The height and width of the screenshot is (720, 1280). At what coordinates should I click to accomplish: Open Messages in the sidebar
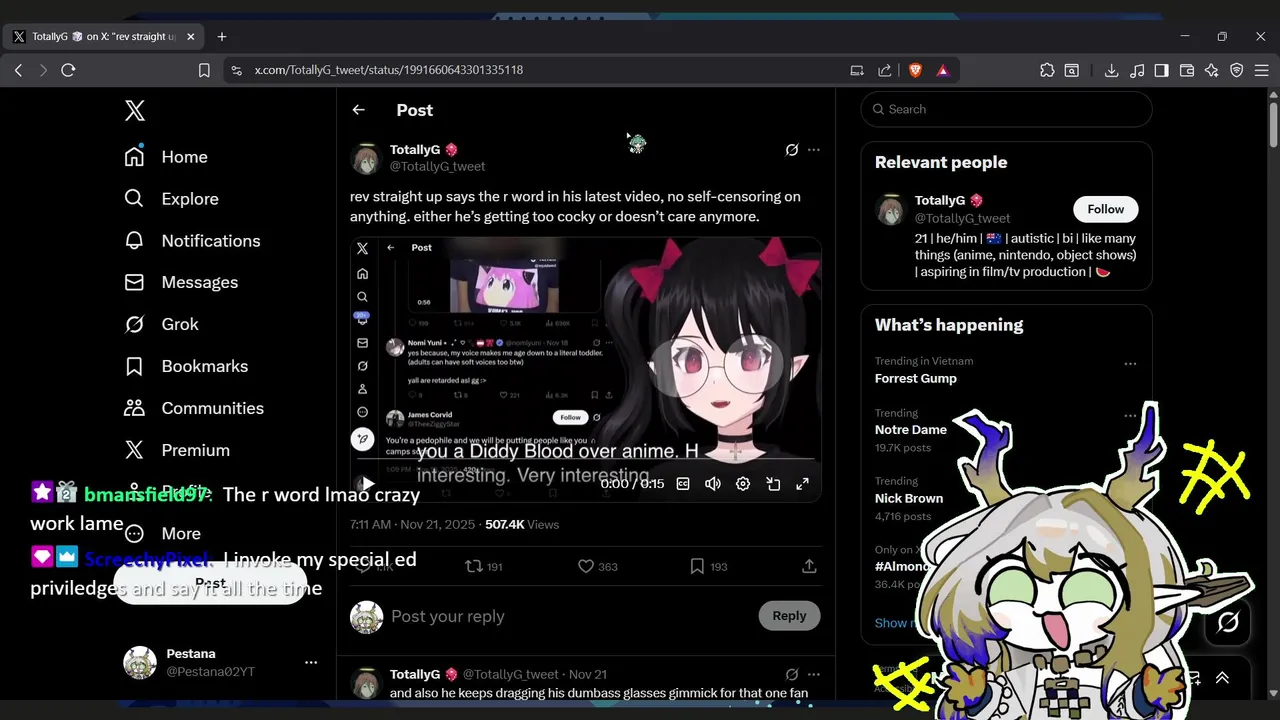click(x=181, y=283)
